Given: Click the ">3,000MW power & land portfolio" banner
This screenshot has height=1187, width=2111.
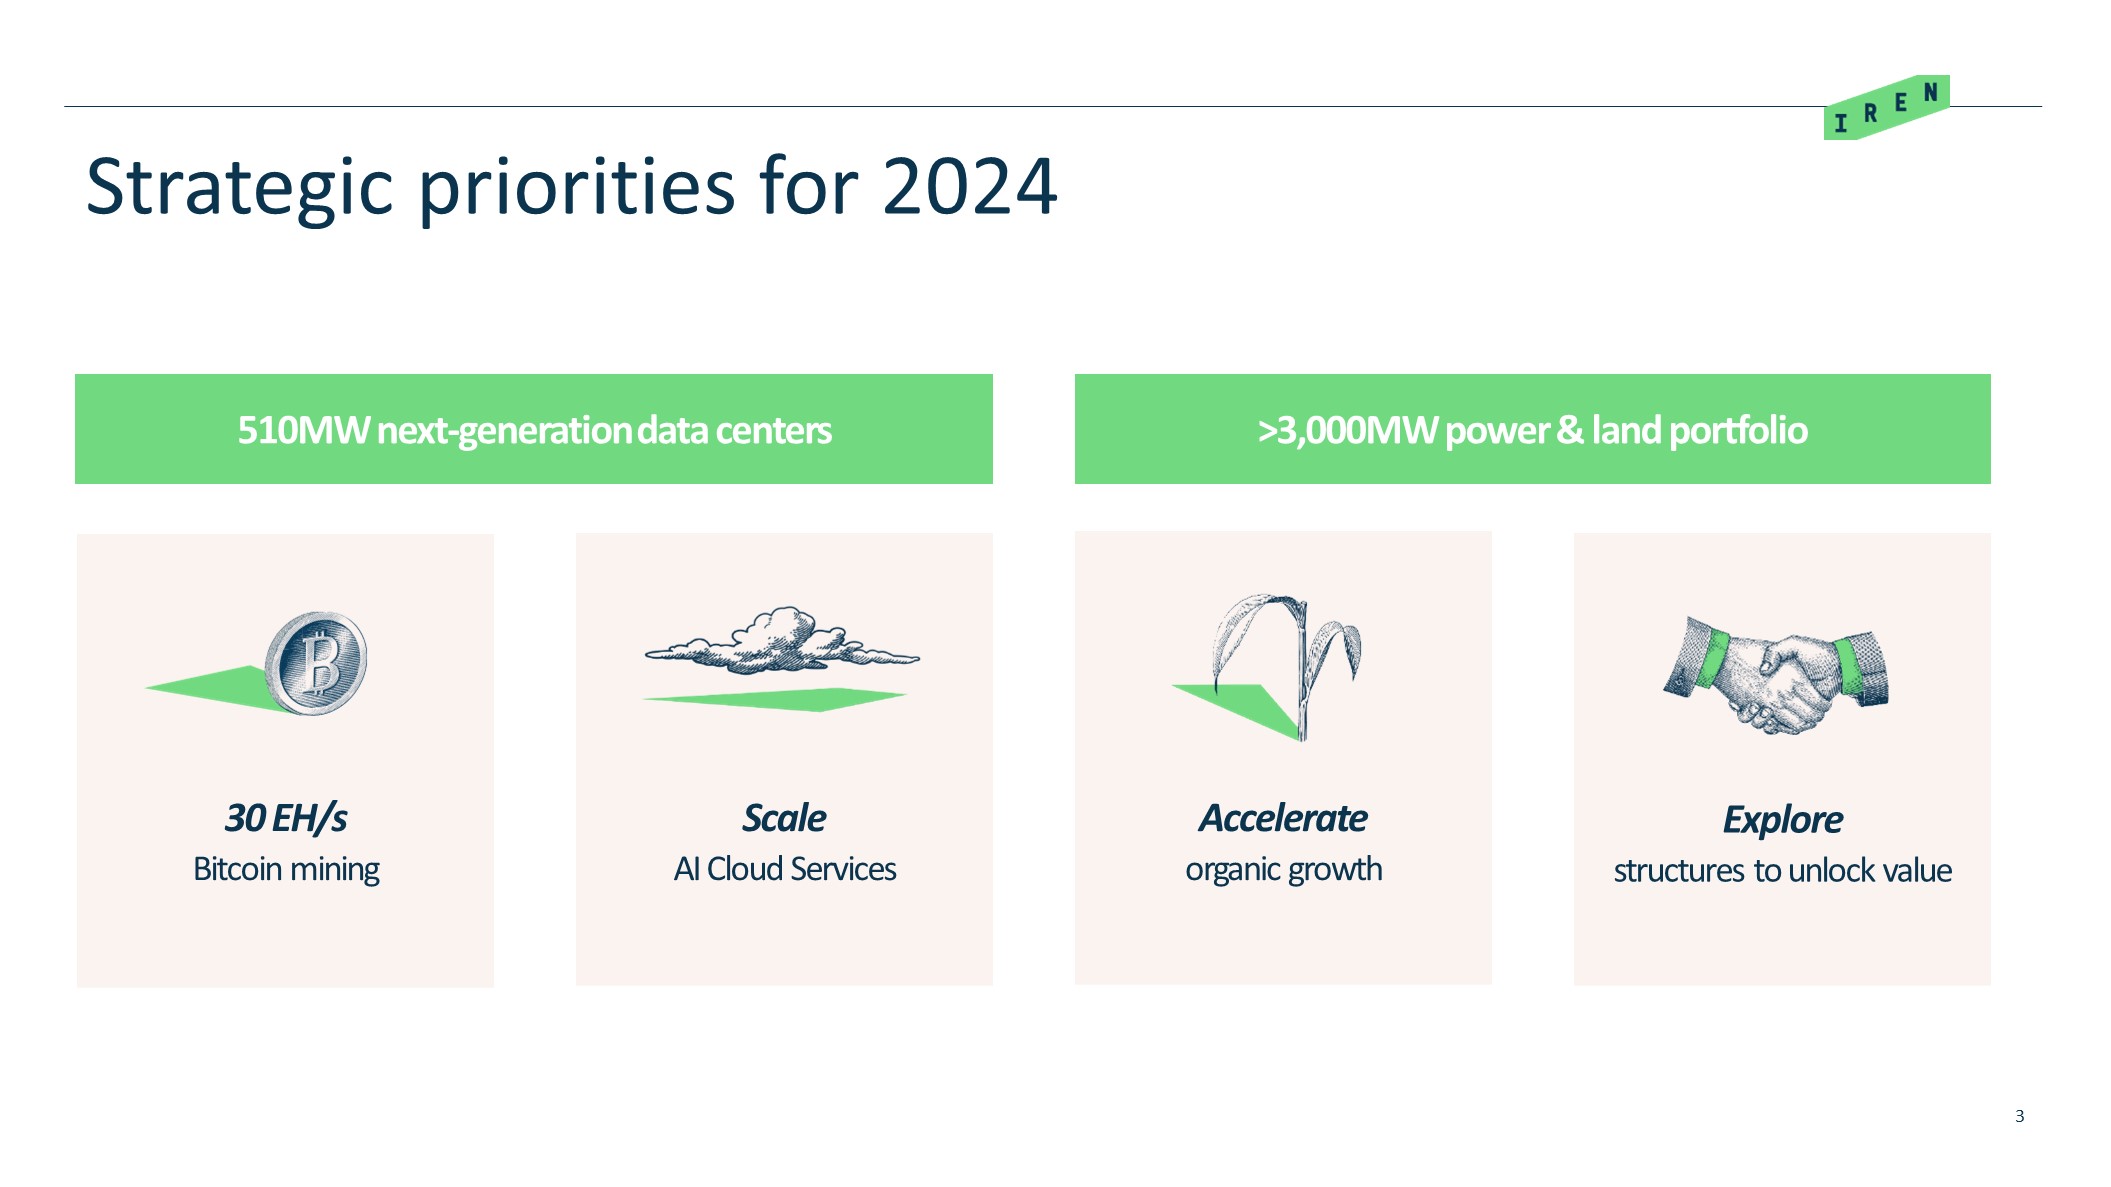Looking at the screenshot, I should click(x=1532, y=430).
